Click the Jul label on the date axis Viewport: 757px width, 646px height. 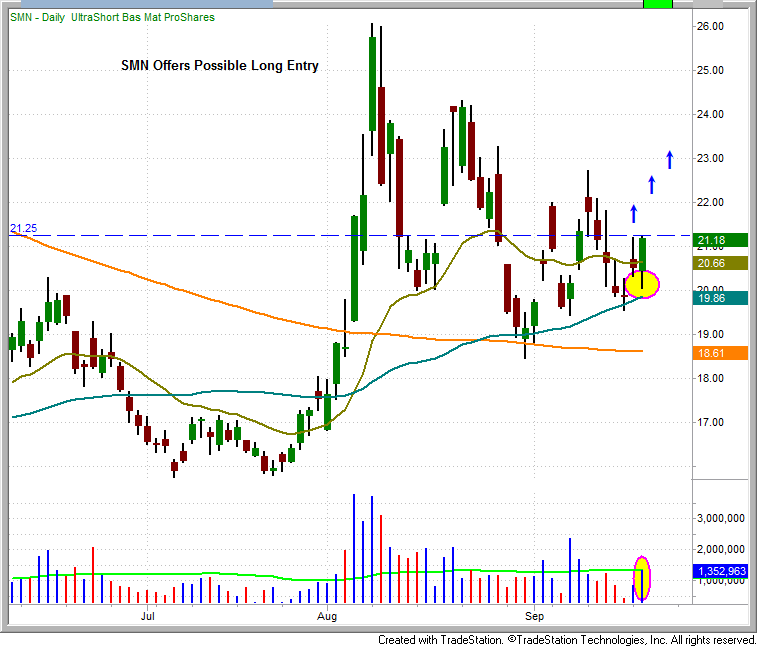tap(148, 619)
